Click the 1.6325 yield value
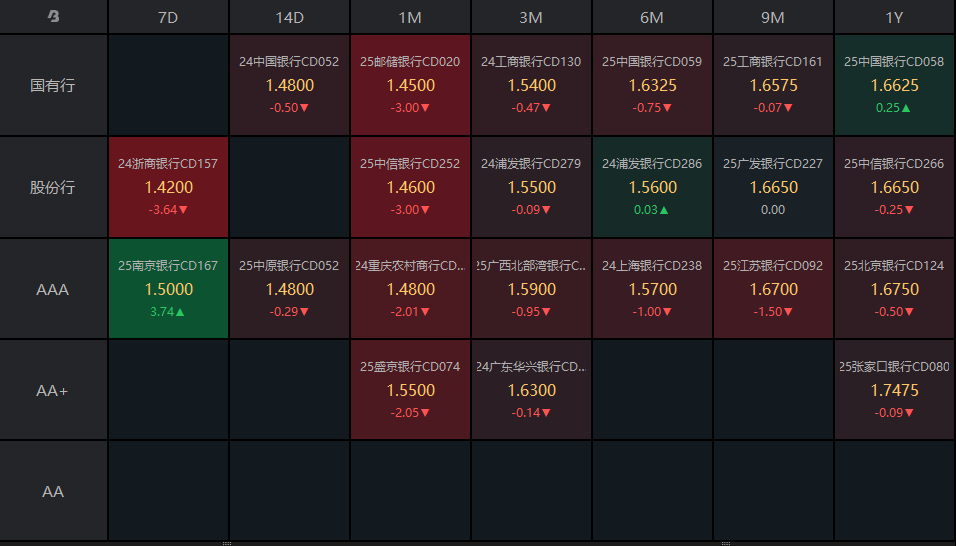The width and height of the screenshot is (956, 546). tap(652, 85)
